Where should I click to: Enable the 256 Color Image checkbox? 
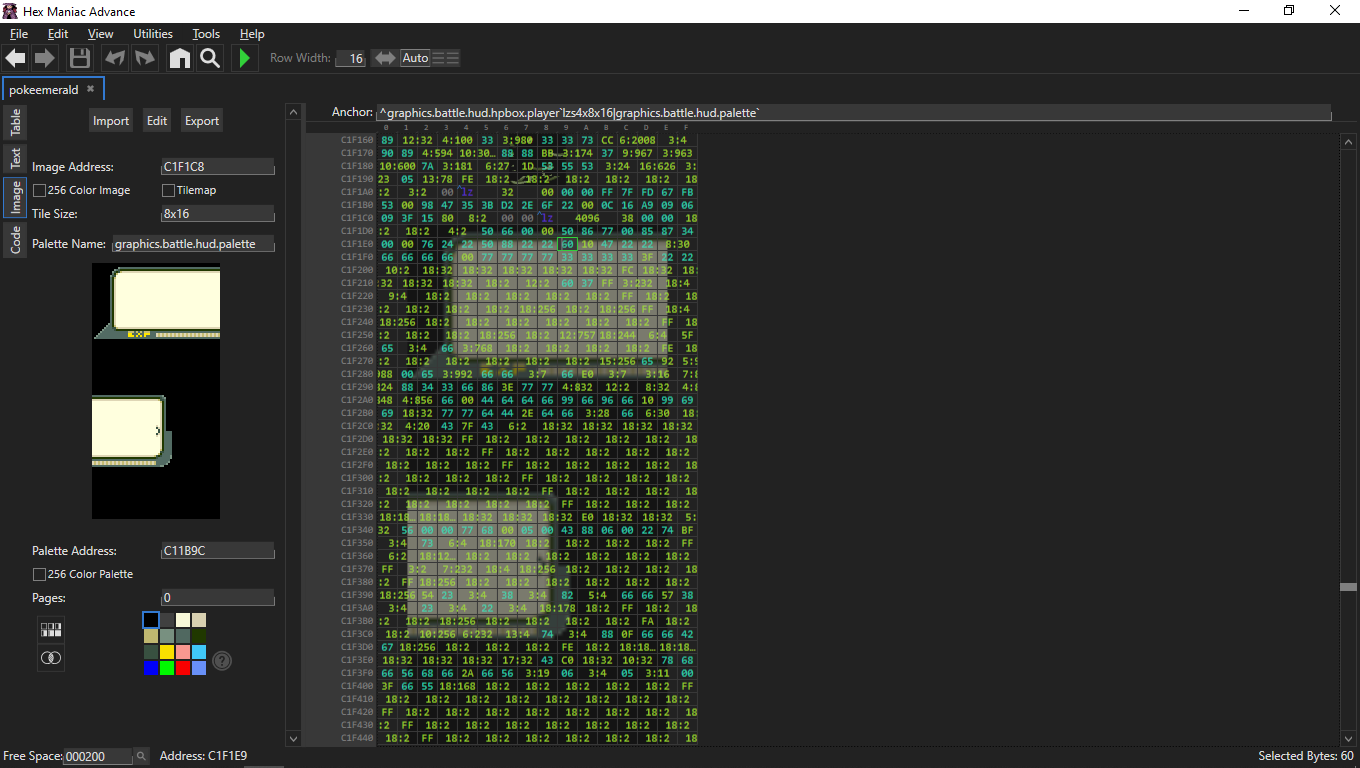point(40,190)
